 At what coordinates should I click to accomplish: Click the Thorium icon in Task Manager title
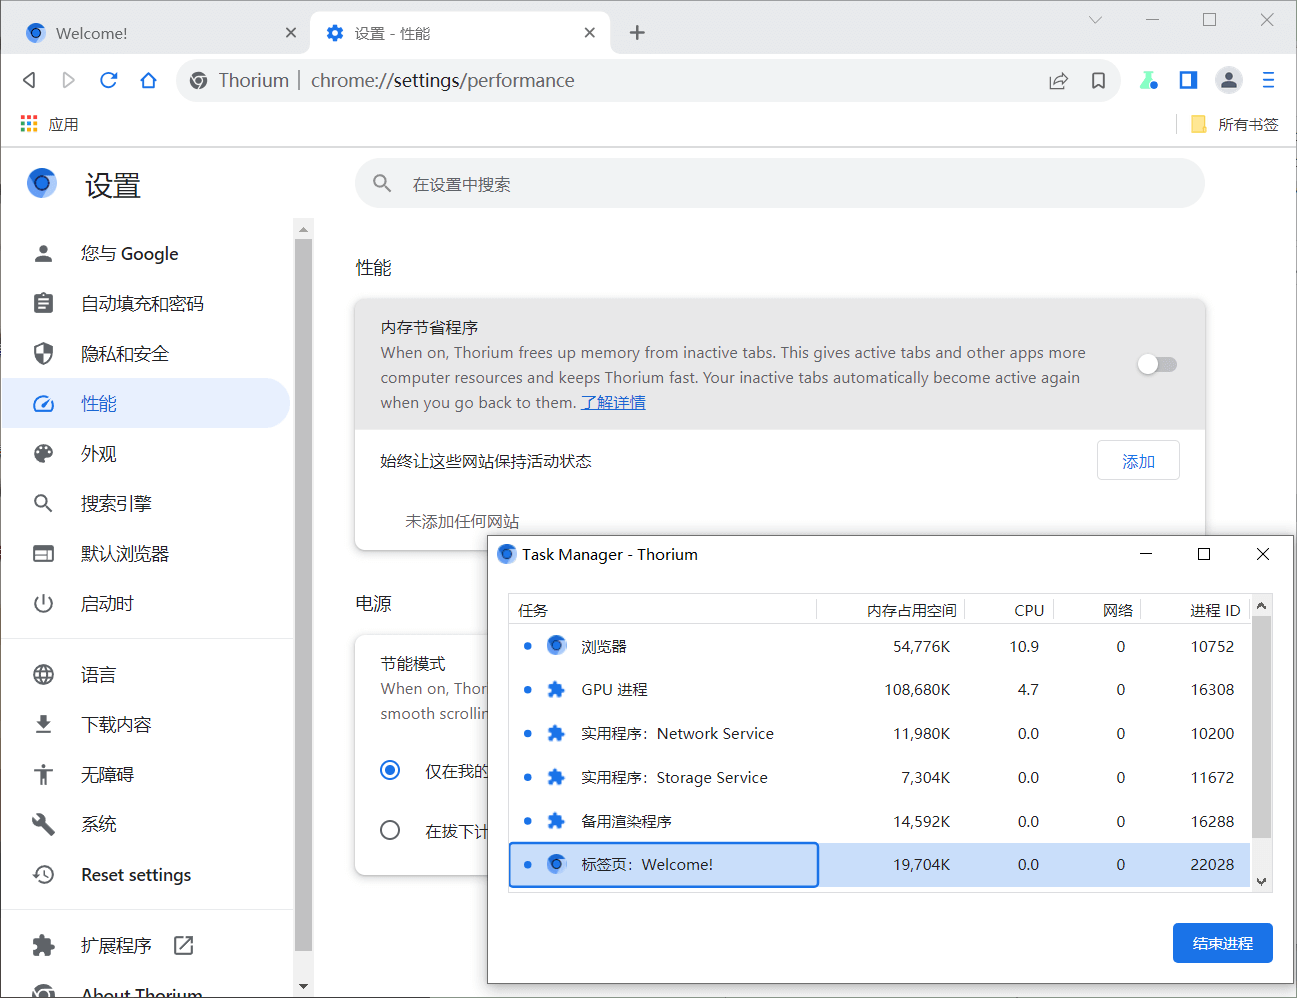[507, 554]
